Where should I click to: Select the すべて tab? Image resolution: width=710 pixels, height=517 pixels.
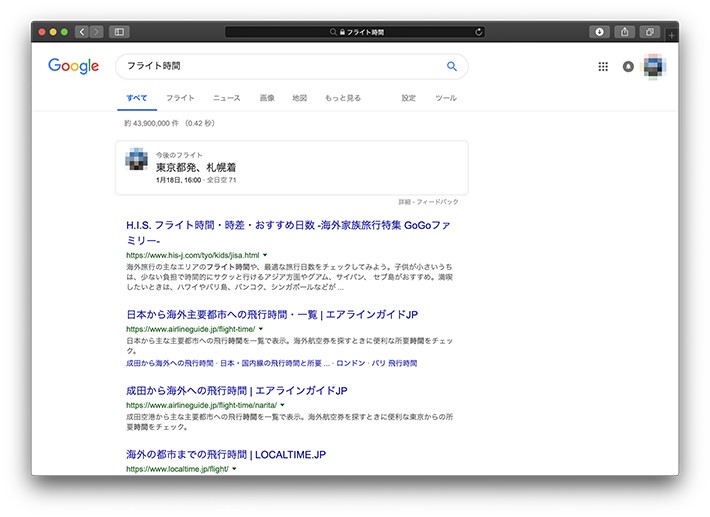[x=137, y=98]
